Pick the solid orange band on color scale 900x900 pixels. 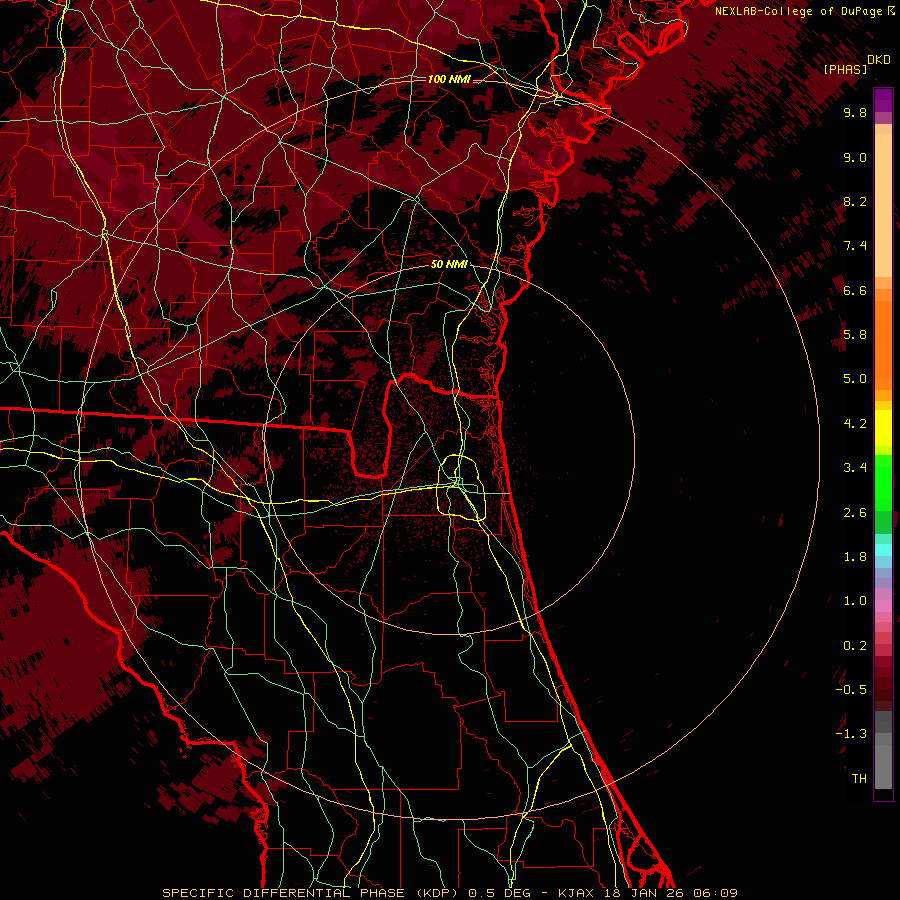coord(883,345)
